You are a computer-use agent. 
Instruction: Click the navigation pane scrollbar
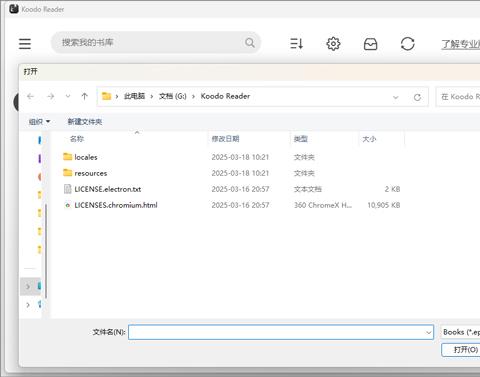click(x=46, y=250)
